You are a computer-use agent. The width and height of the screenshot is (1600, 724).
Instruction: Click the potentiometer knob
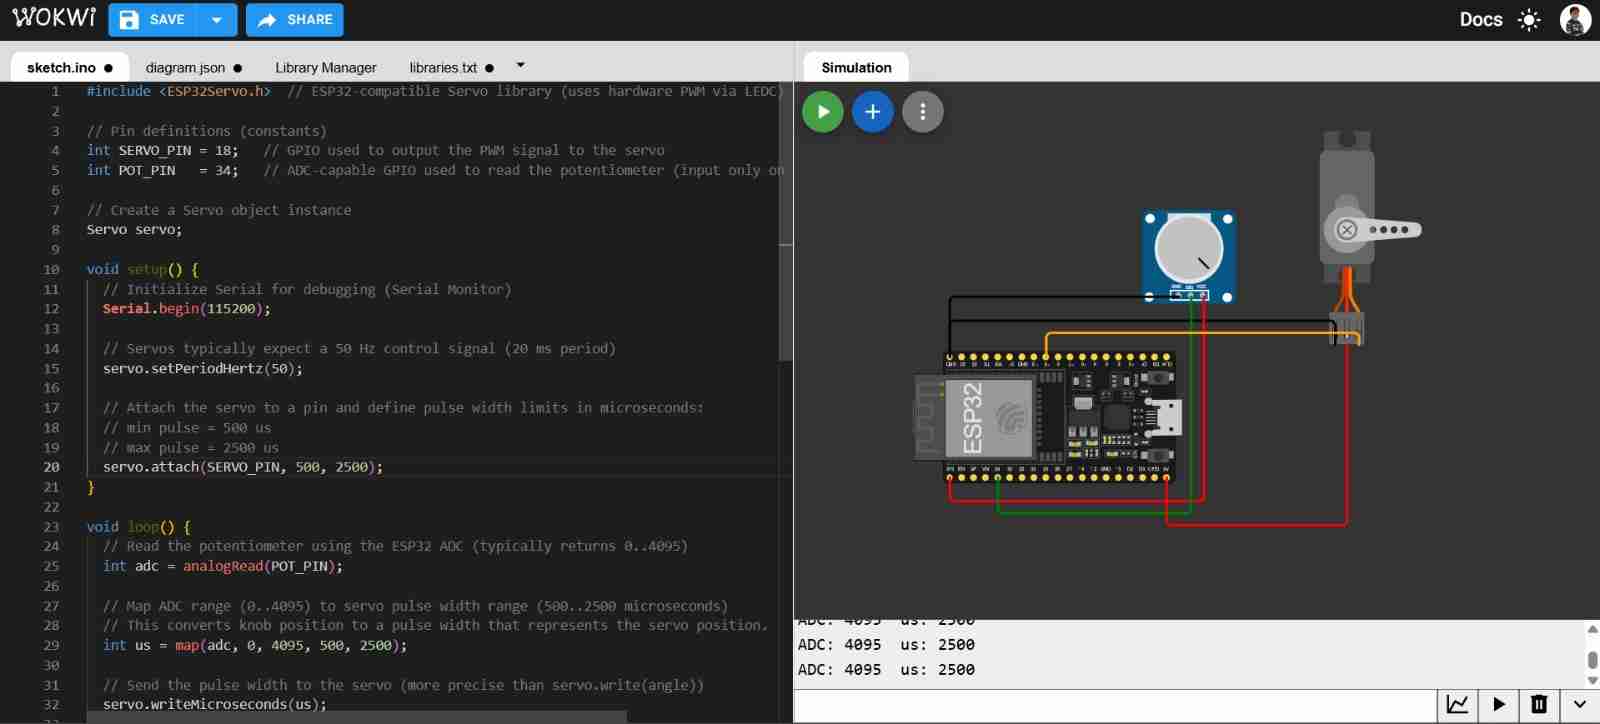[x=1188, y=248]
